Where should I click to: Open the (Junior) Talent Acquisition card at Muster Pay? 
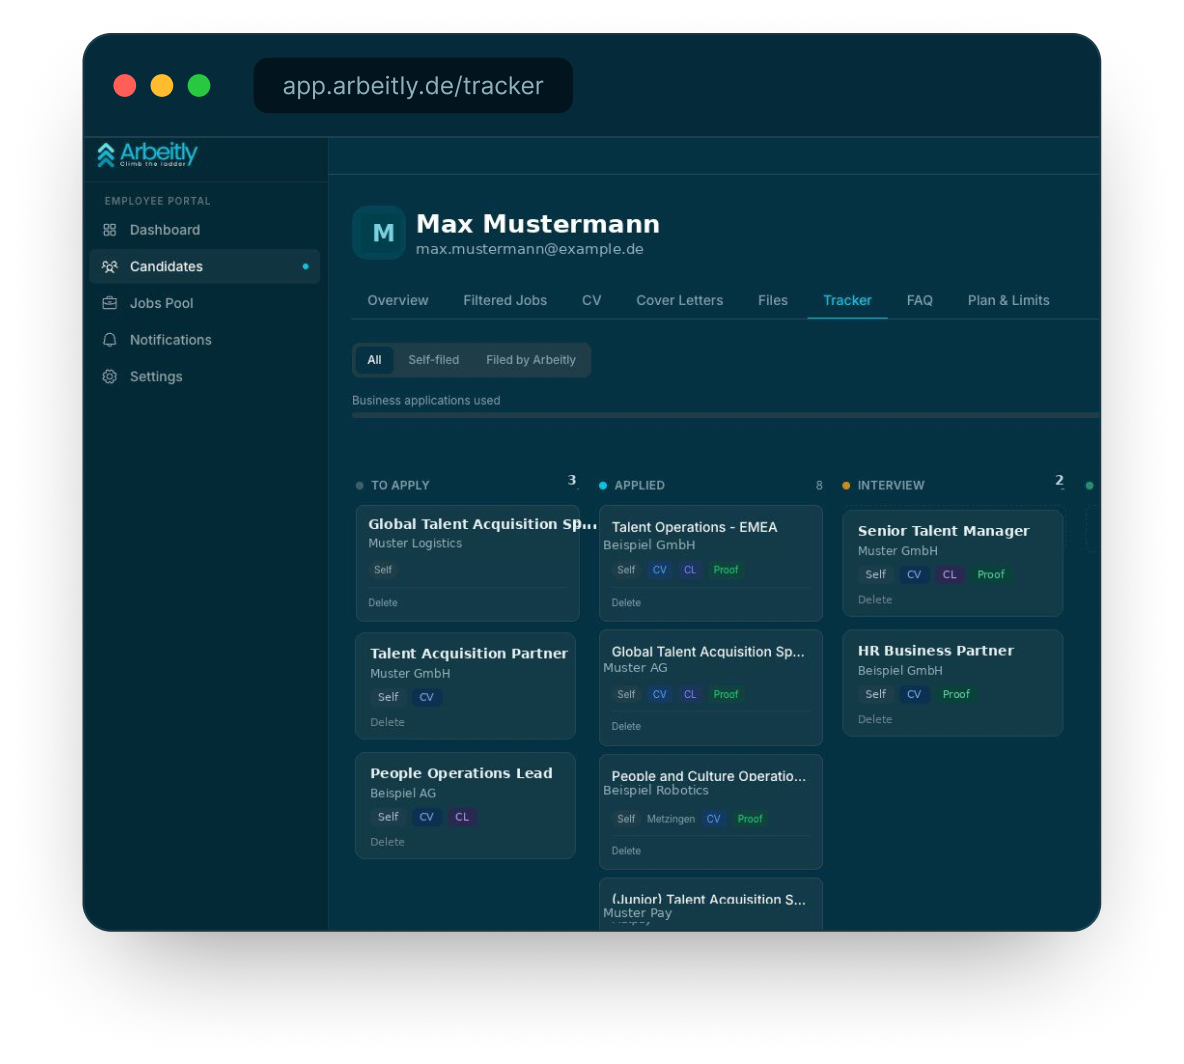click(x=711, y=904)
